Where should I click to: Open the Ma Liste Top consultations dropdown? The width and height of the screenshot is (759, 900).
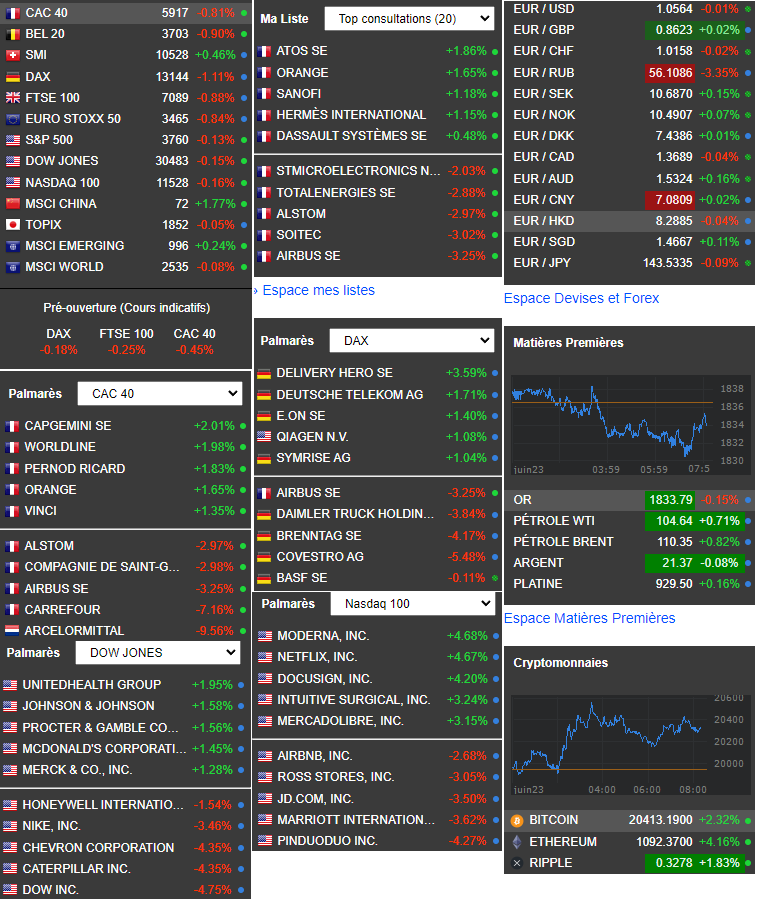[409, 19]
